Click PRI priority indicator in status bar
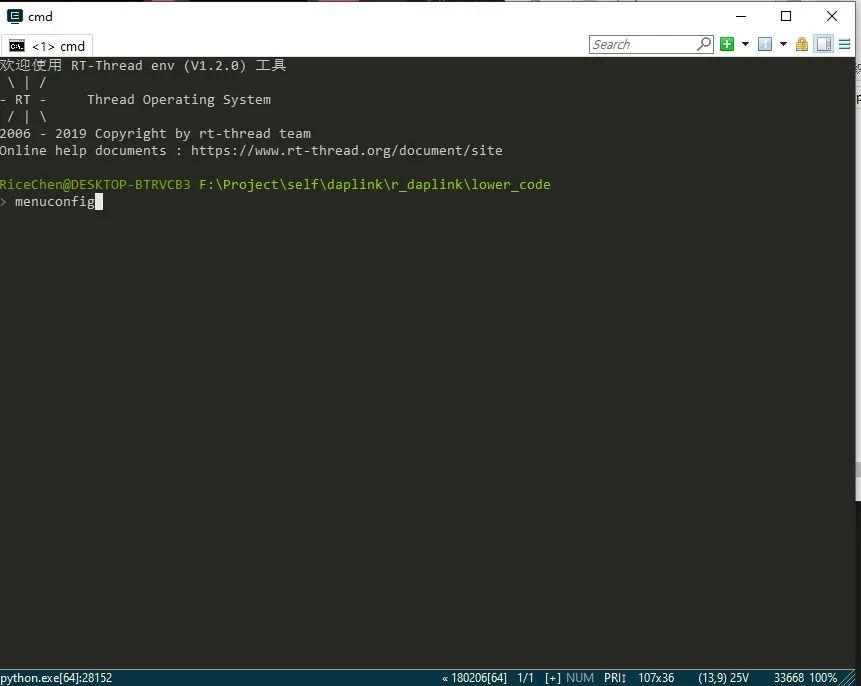 (x=615, y=678)
